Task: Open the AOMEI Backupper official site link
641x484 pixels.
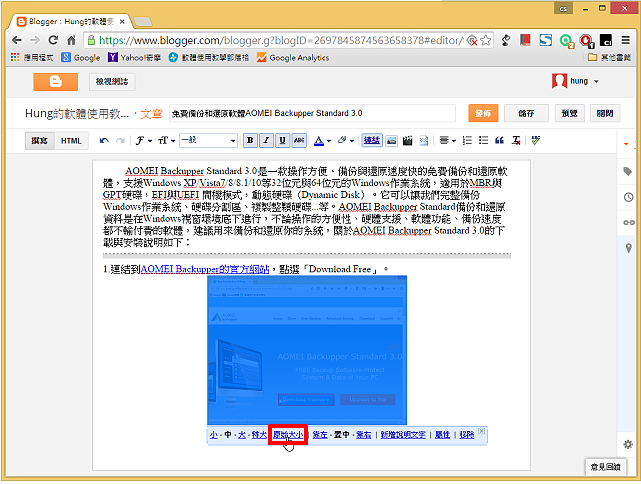Action: (x=205, y=270)
